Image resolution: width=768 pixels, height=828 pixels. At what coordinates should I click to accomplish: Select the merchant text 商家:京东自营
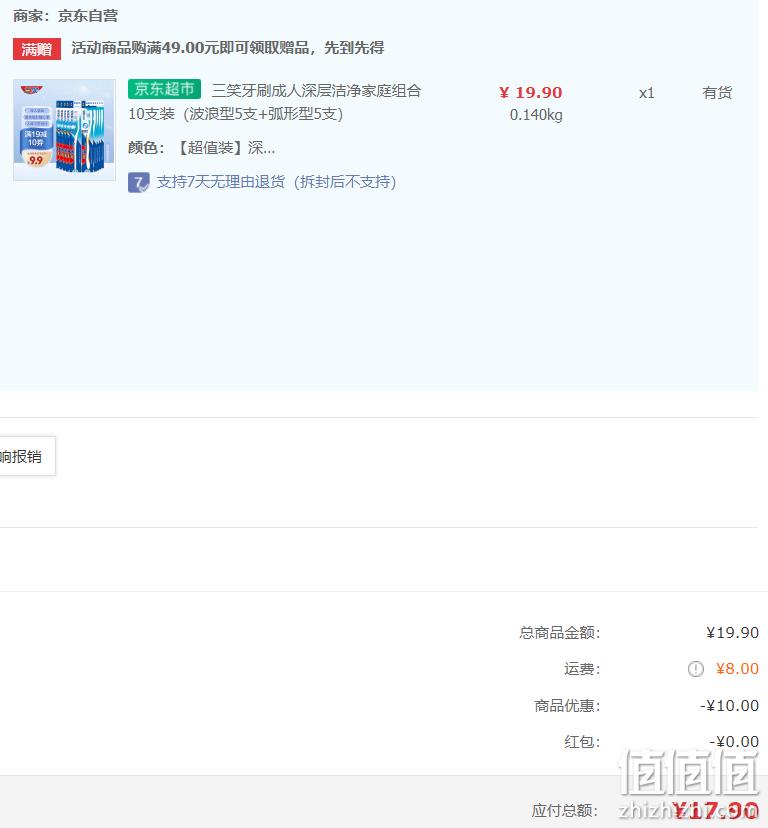(65, 16)
